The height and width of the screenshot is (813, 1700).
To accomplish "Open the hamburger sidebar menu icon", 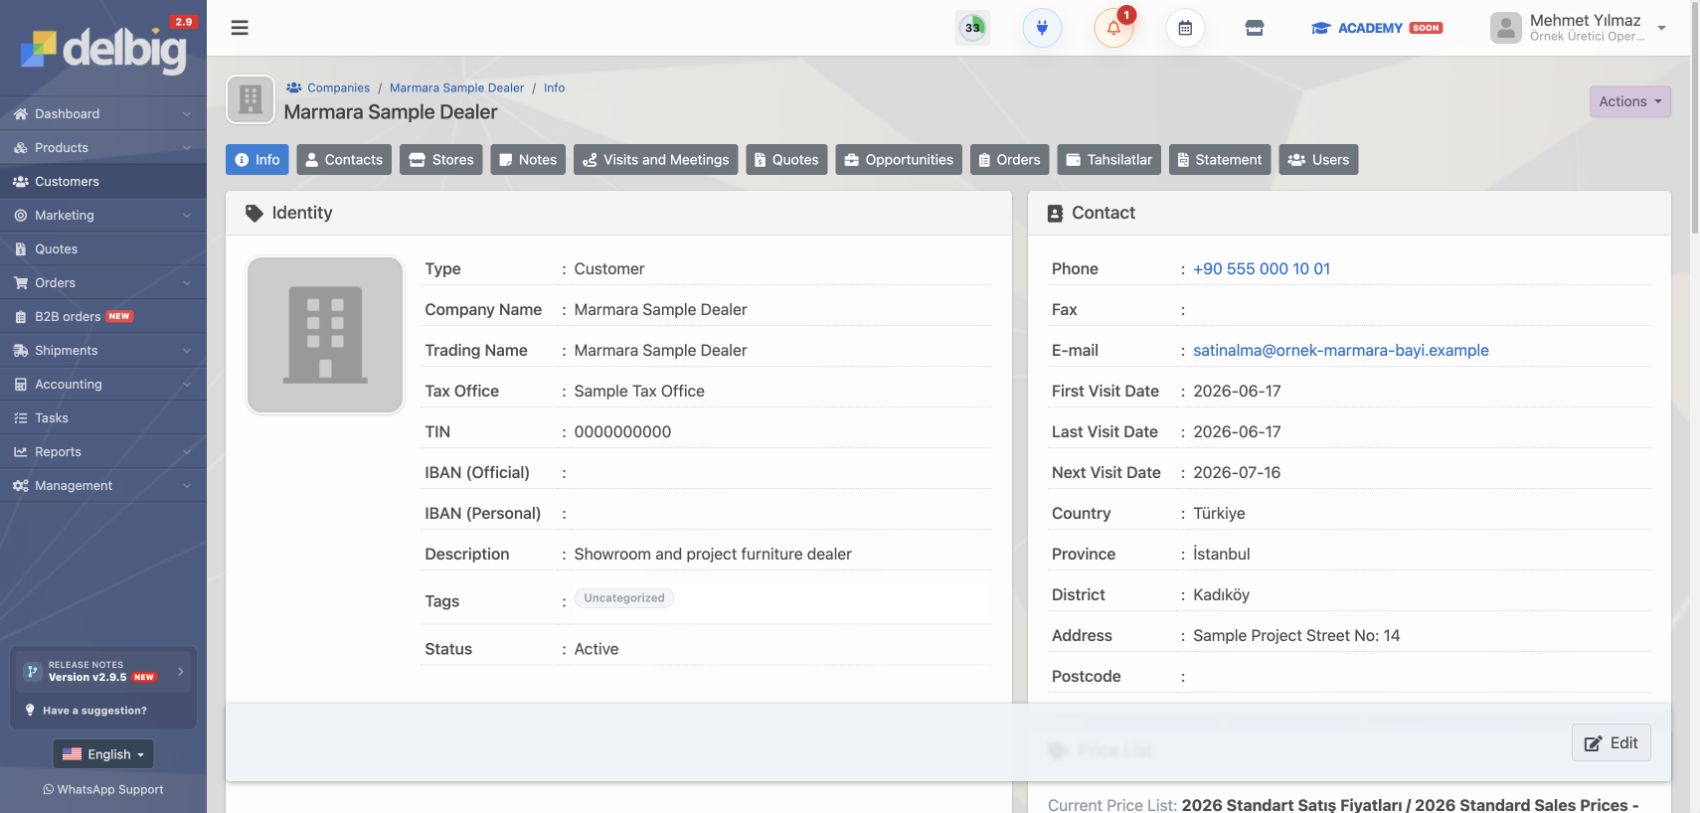I will tap(240, 28).
